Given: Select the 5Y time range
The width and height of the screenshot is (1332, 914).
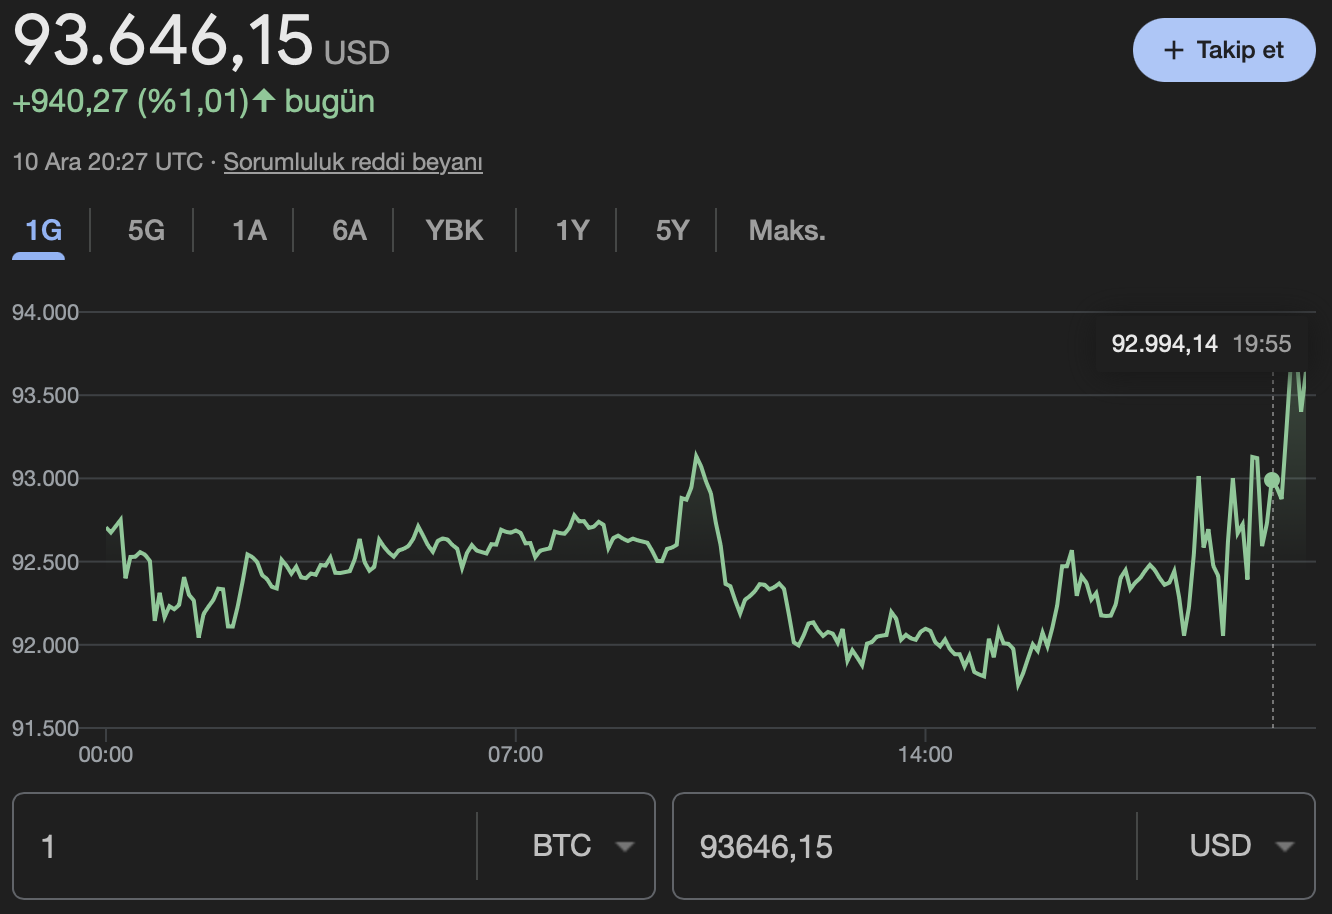Looking at the screenshot, I should [x=671, y=230].
